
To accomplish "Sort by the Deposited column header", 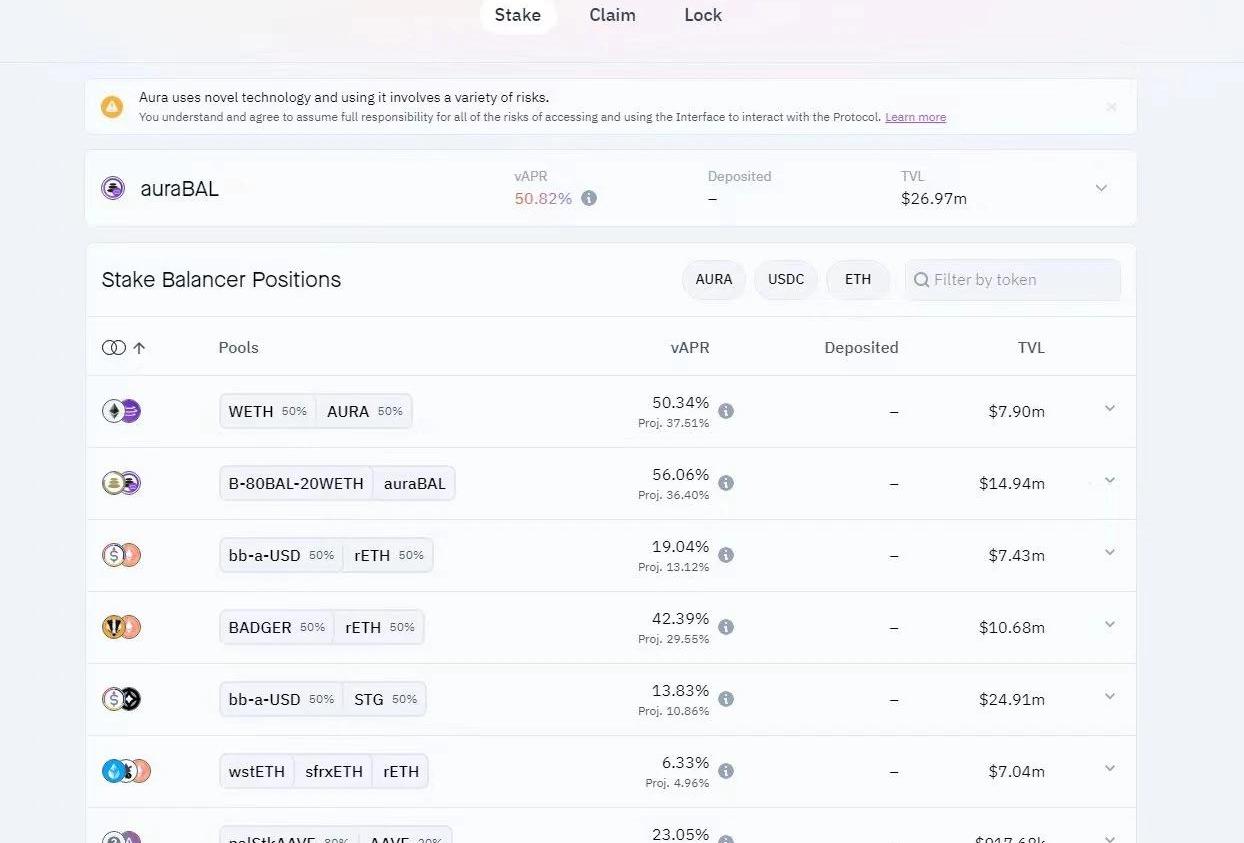I will pyautogui.click(x=861, y=348).
